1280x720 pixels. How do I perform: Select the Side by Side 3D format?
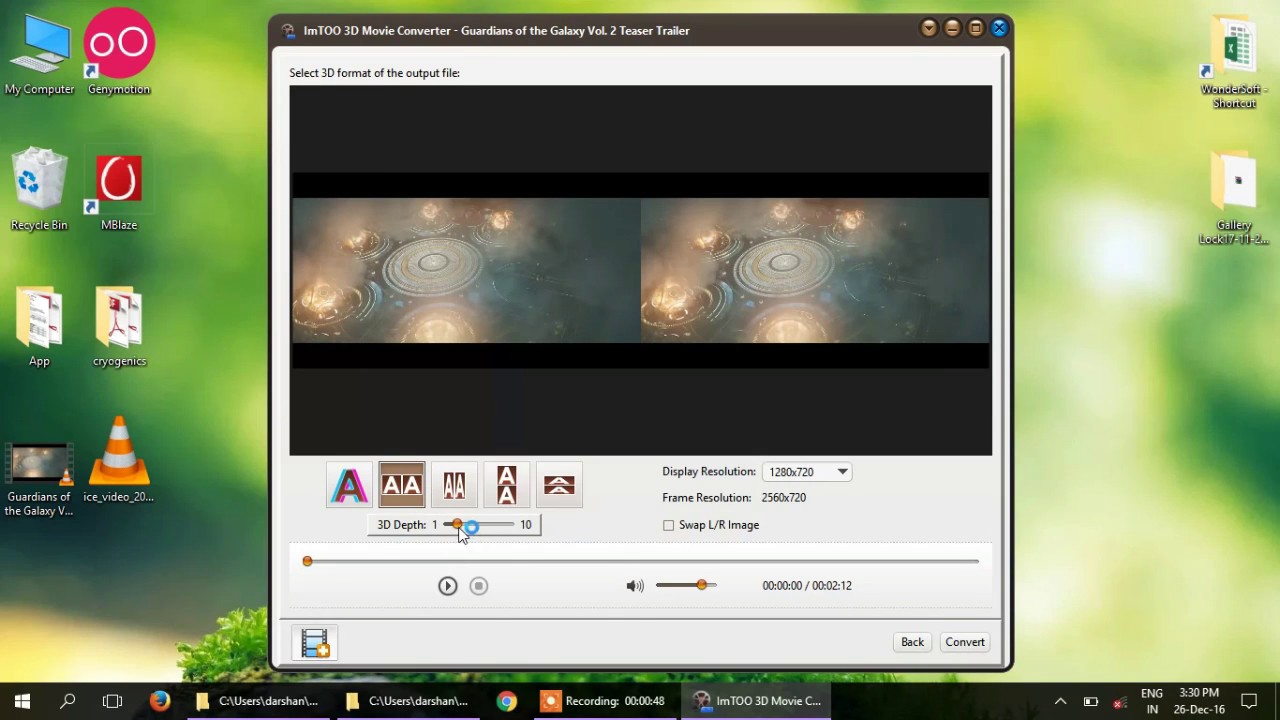[x=402, y=486]
